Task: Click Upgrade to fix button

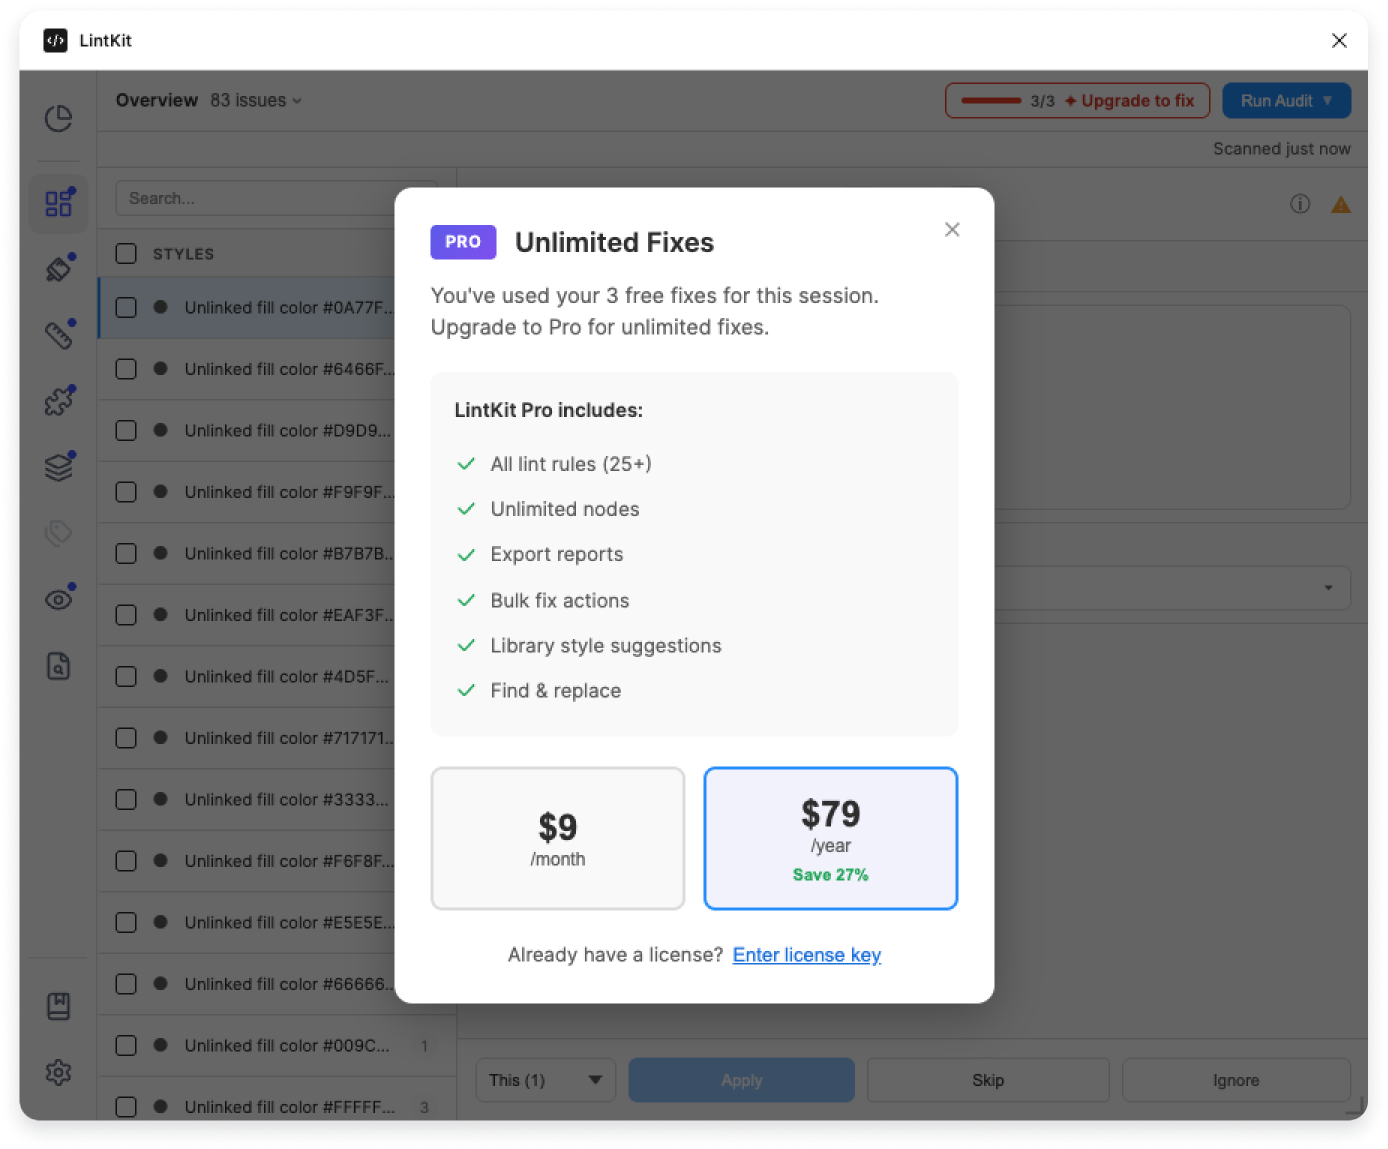Action: coord(1129,101)
